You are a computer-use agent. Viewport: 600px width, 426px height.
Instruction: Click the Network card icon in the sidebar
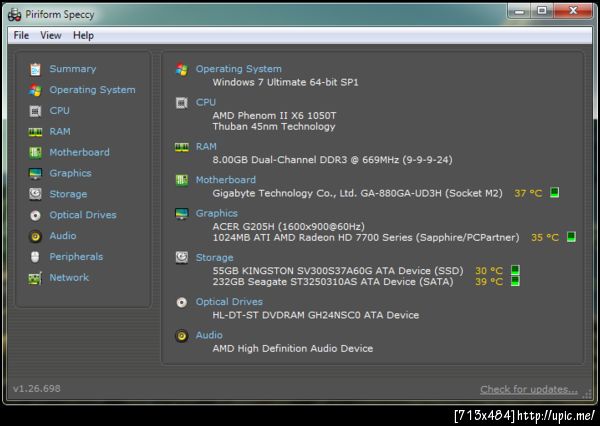coord(35,278)
